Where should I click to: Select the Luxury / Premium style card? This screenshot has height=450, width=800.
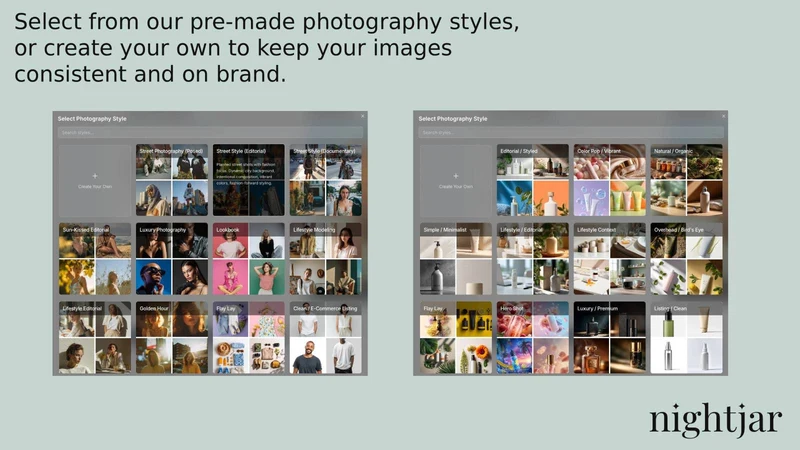pyautogui.click(x=610, y=338)
